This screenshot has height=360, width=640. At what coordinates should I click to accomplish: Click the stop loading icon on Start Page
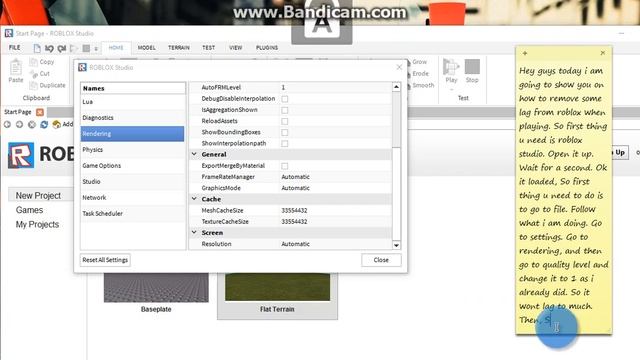click(31, 124)
